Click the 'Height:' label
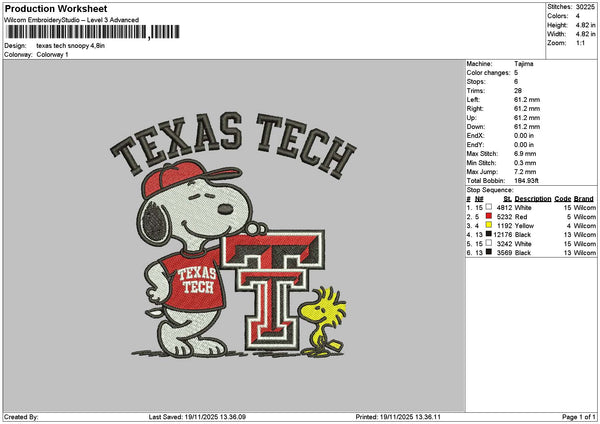The image size is (600, 424). click(558, 25)
